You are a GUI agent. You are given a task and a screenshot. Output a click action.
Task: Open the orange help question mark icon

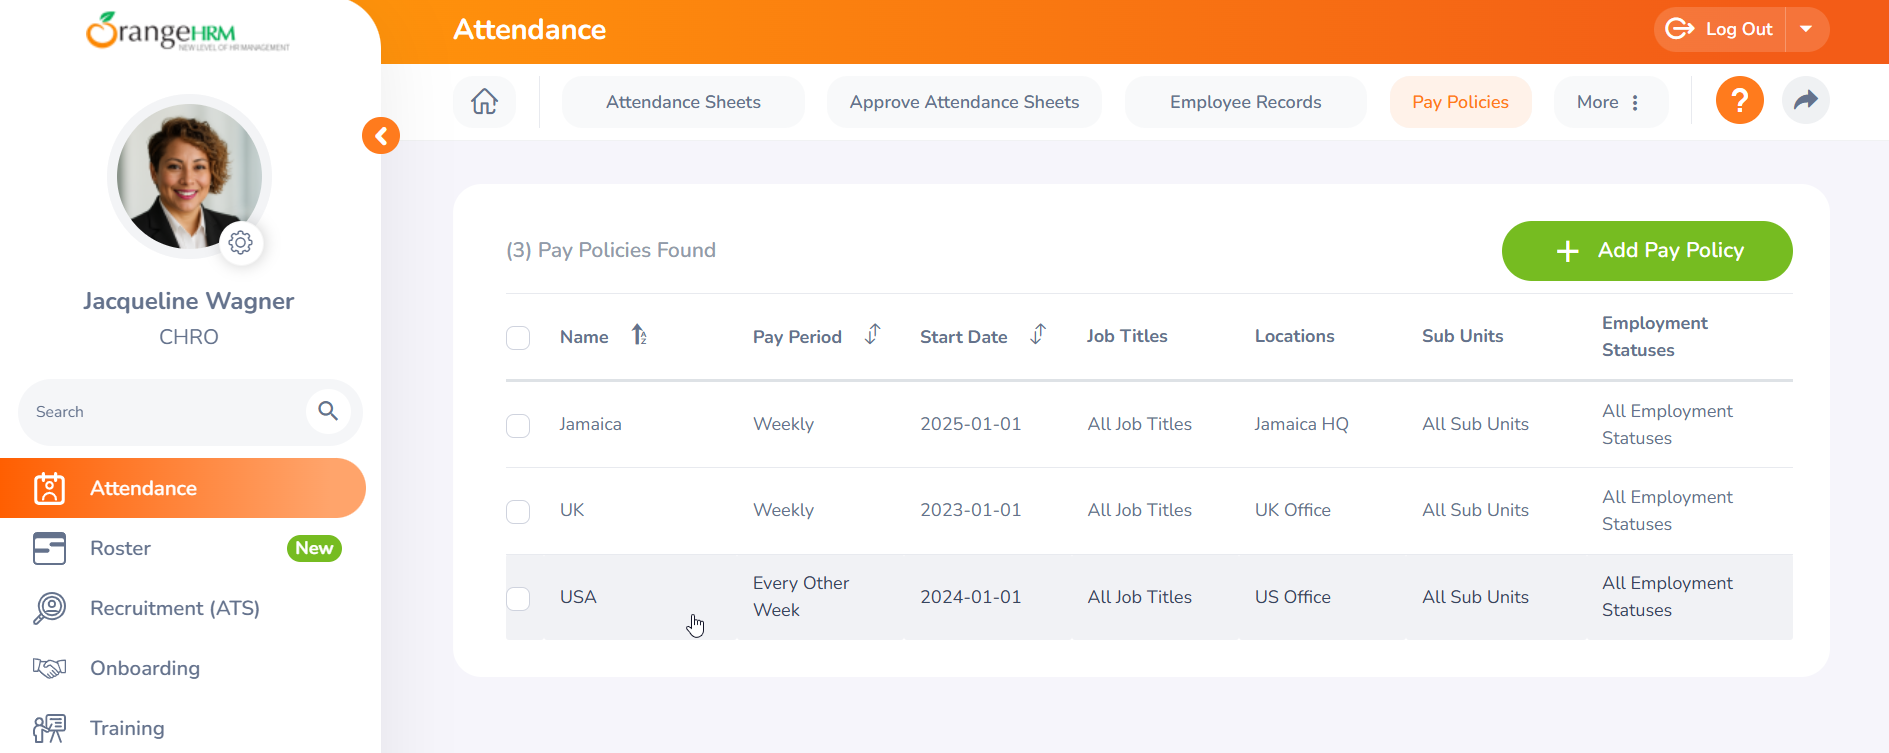[x=1739, y=101]
